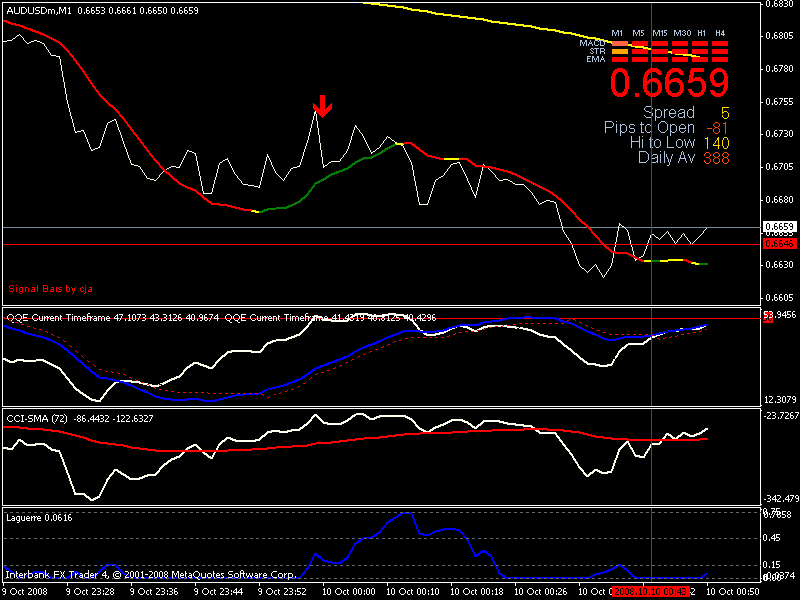Click the Spread value label
800x600 pixels.
click(x=668, y=113)
